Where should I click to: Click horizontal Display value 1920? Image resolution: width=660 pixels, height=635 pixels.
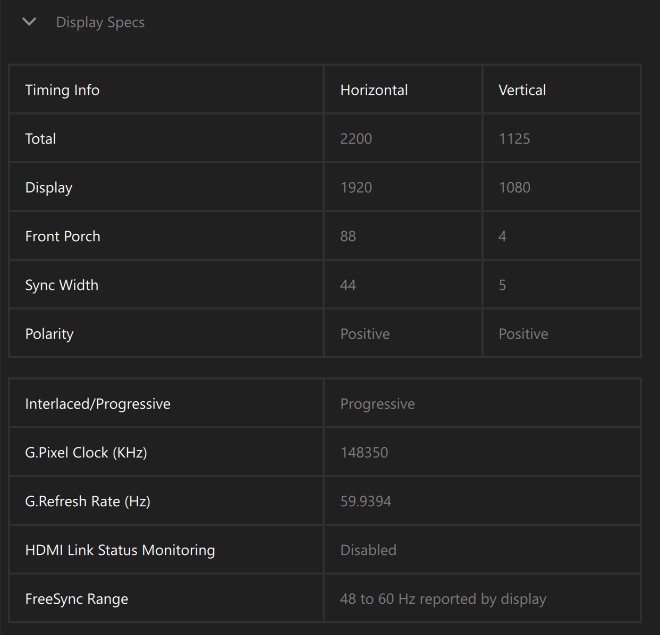pyautogui.click(x=356, y=188)
